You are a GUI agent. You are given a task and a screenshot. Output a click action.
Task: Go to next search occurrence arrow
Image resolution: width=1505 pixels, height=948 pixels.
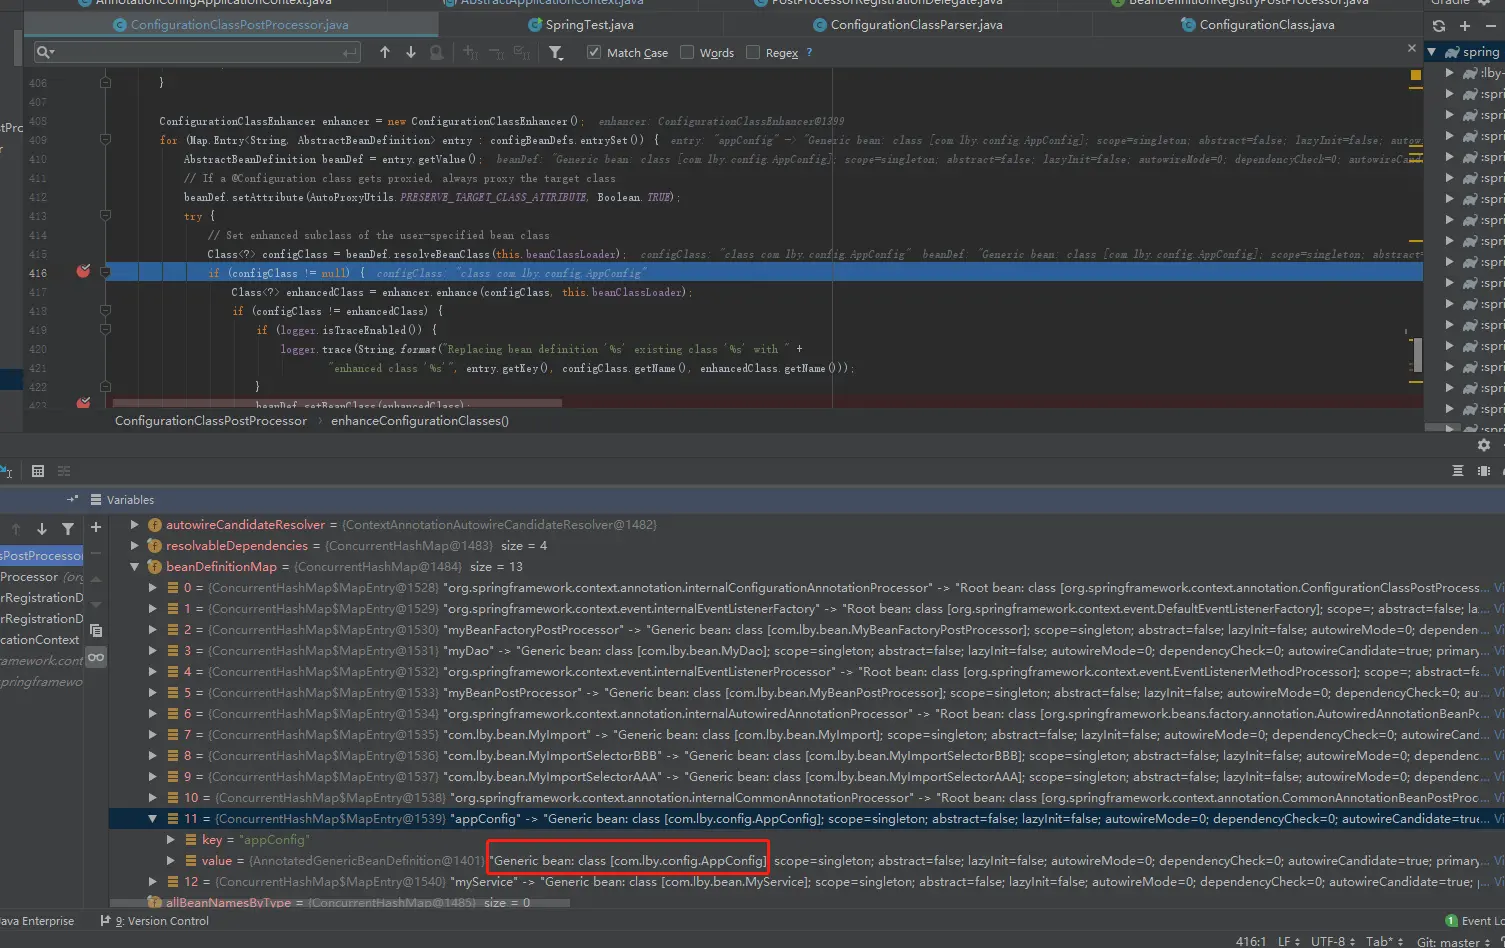pyautogui.click(x=411, y=52)
